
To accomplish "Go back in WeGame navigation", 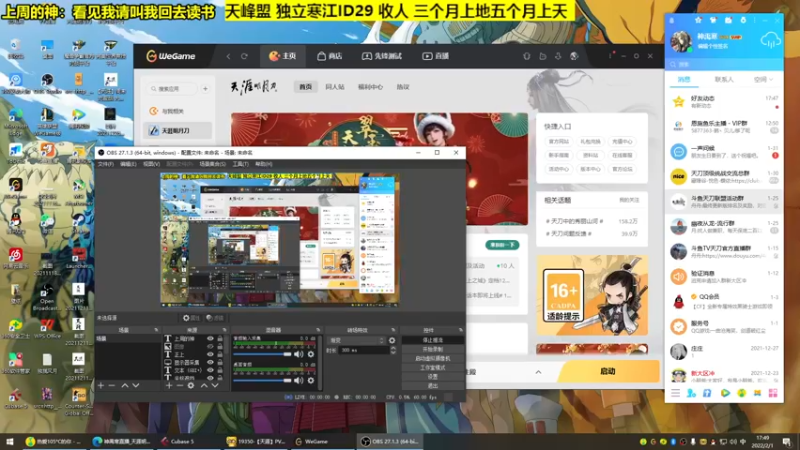I will [228, 56].
